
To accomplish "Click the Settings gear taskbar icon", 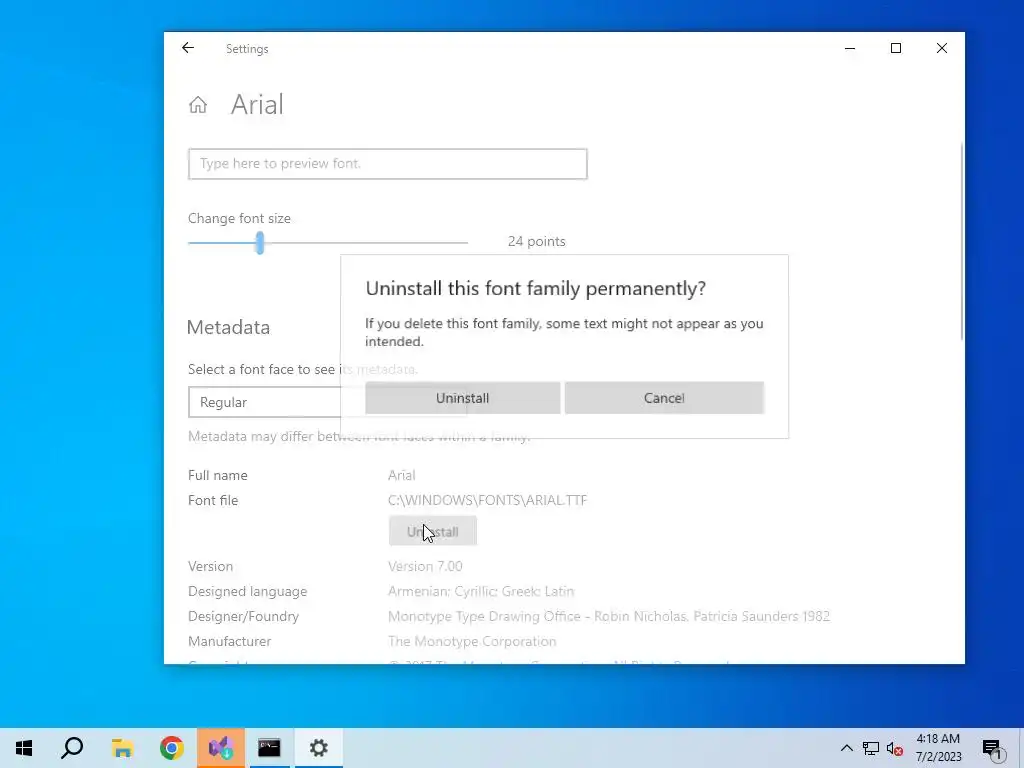I will click(319, 748).
